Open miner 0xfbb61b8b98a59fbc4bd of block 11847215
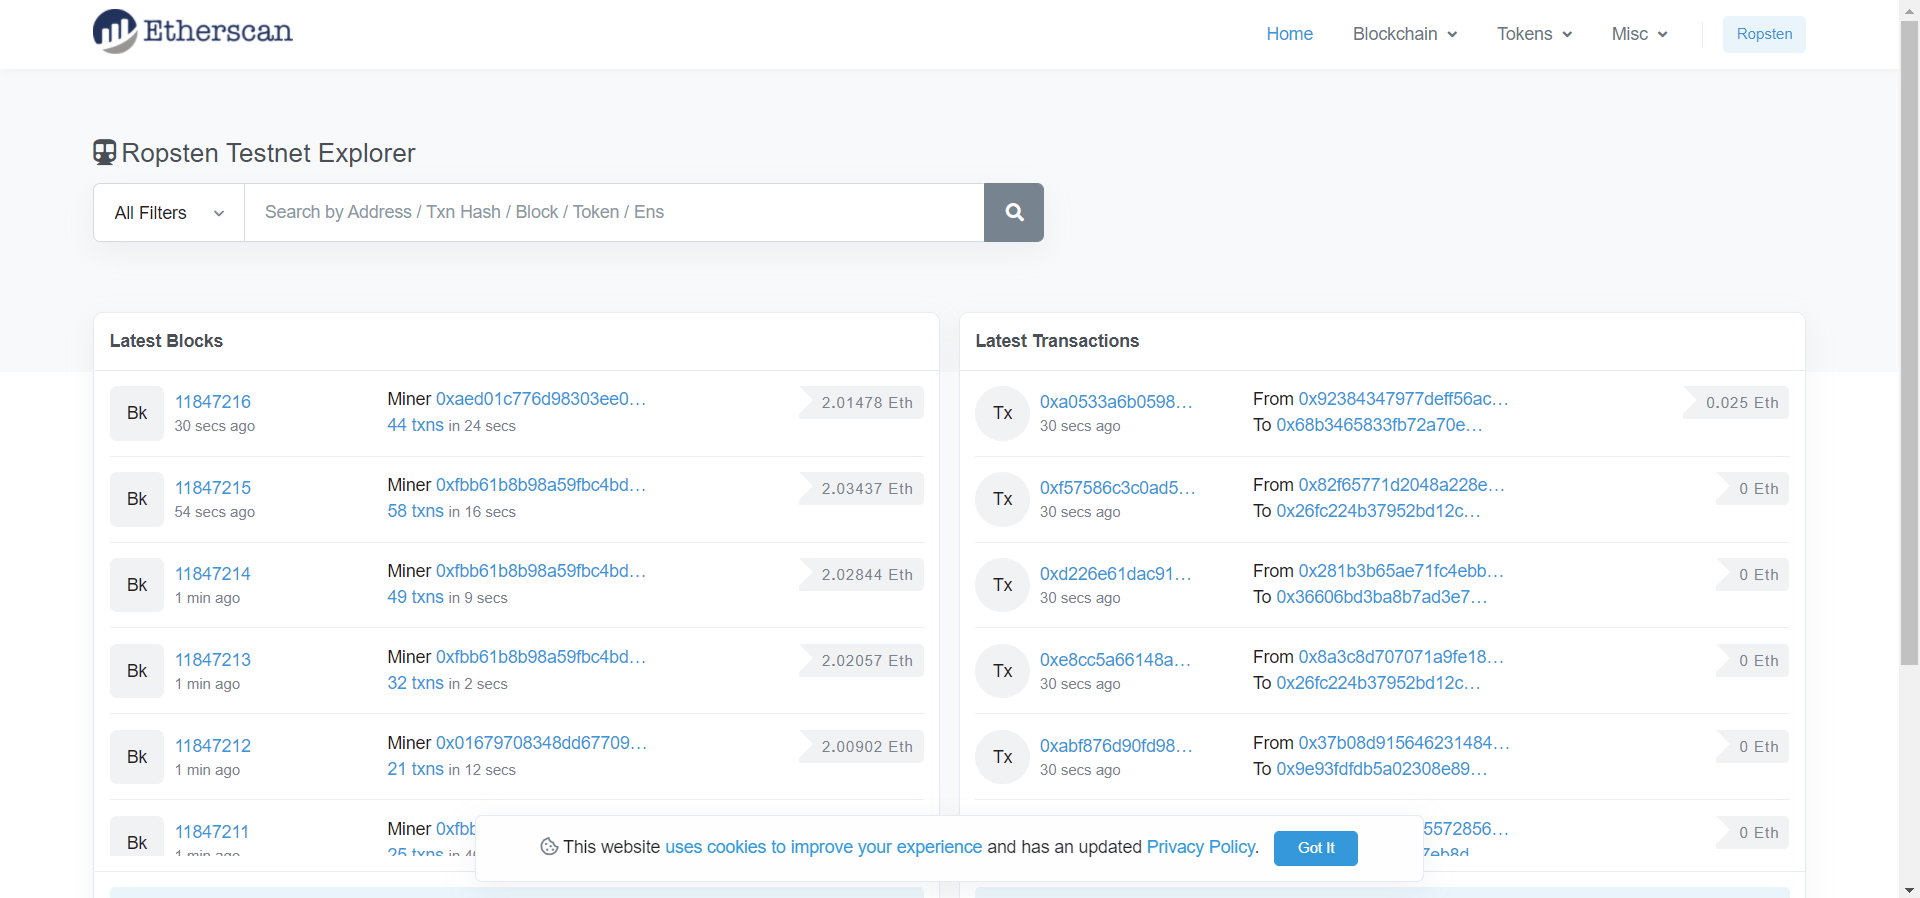1920x898 pixels. click(x=541, y=485)
